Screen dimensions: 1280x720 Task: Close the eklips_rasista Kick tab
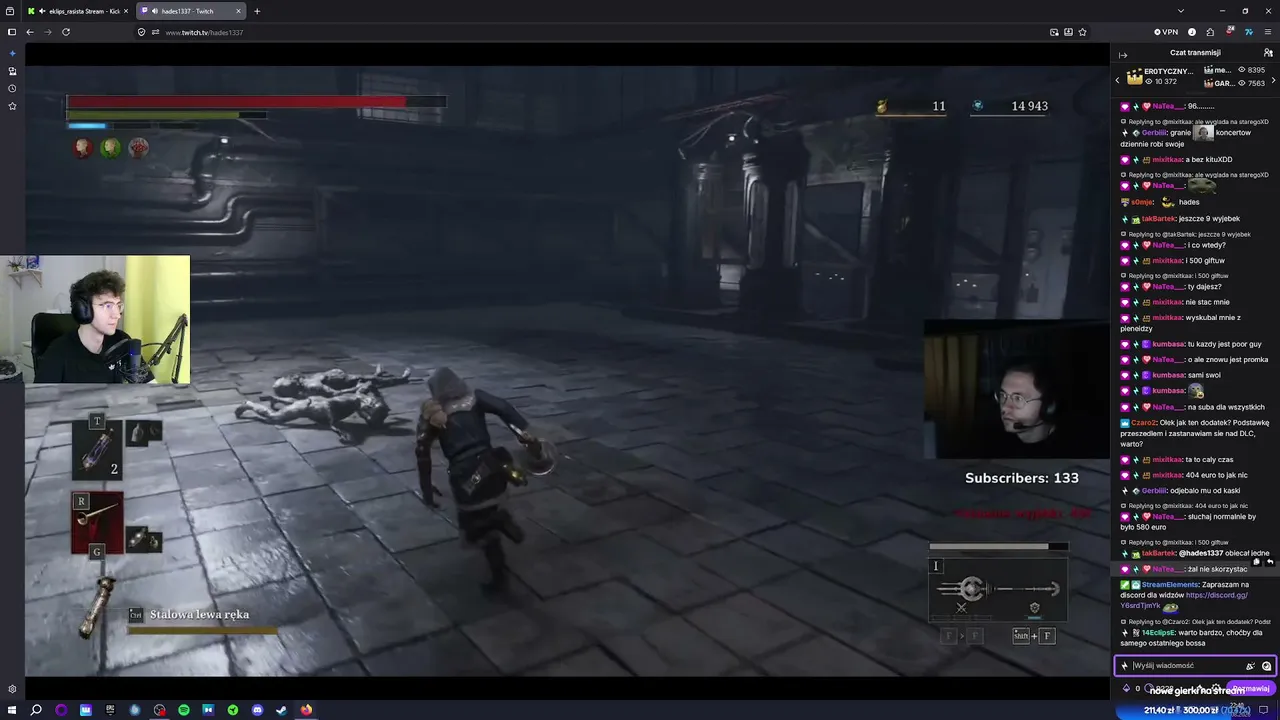(x=126, y=11)
